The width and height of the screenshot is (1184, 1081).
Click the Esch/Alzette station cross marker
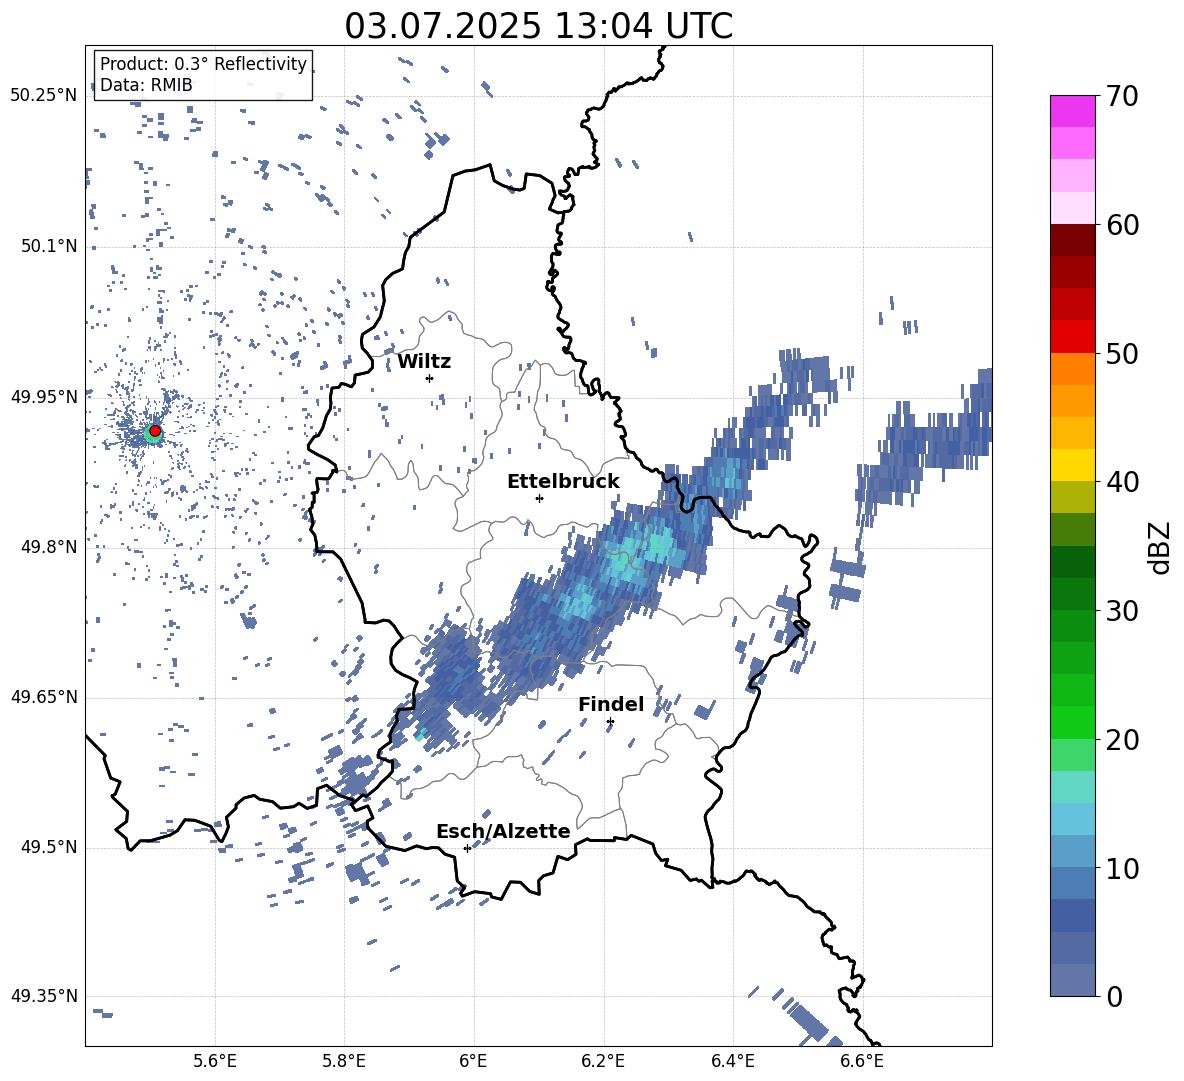(467, 848)
